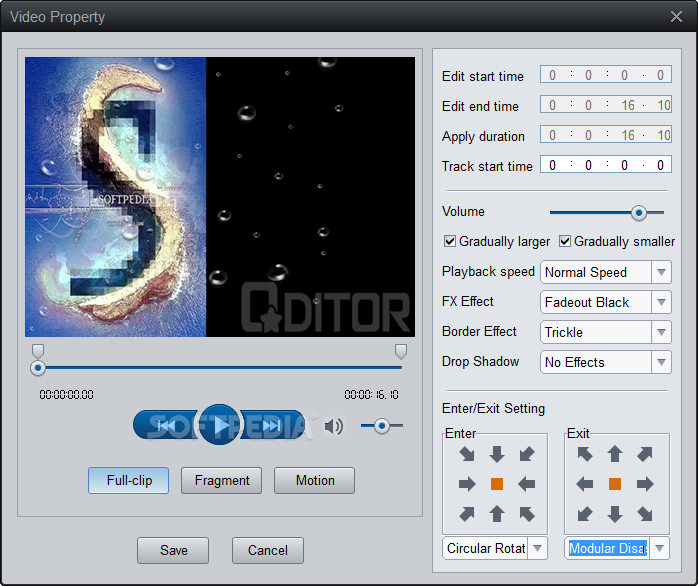Click the Track start time seconds field

[624, 165]
